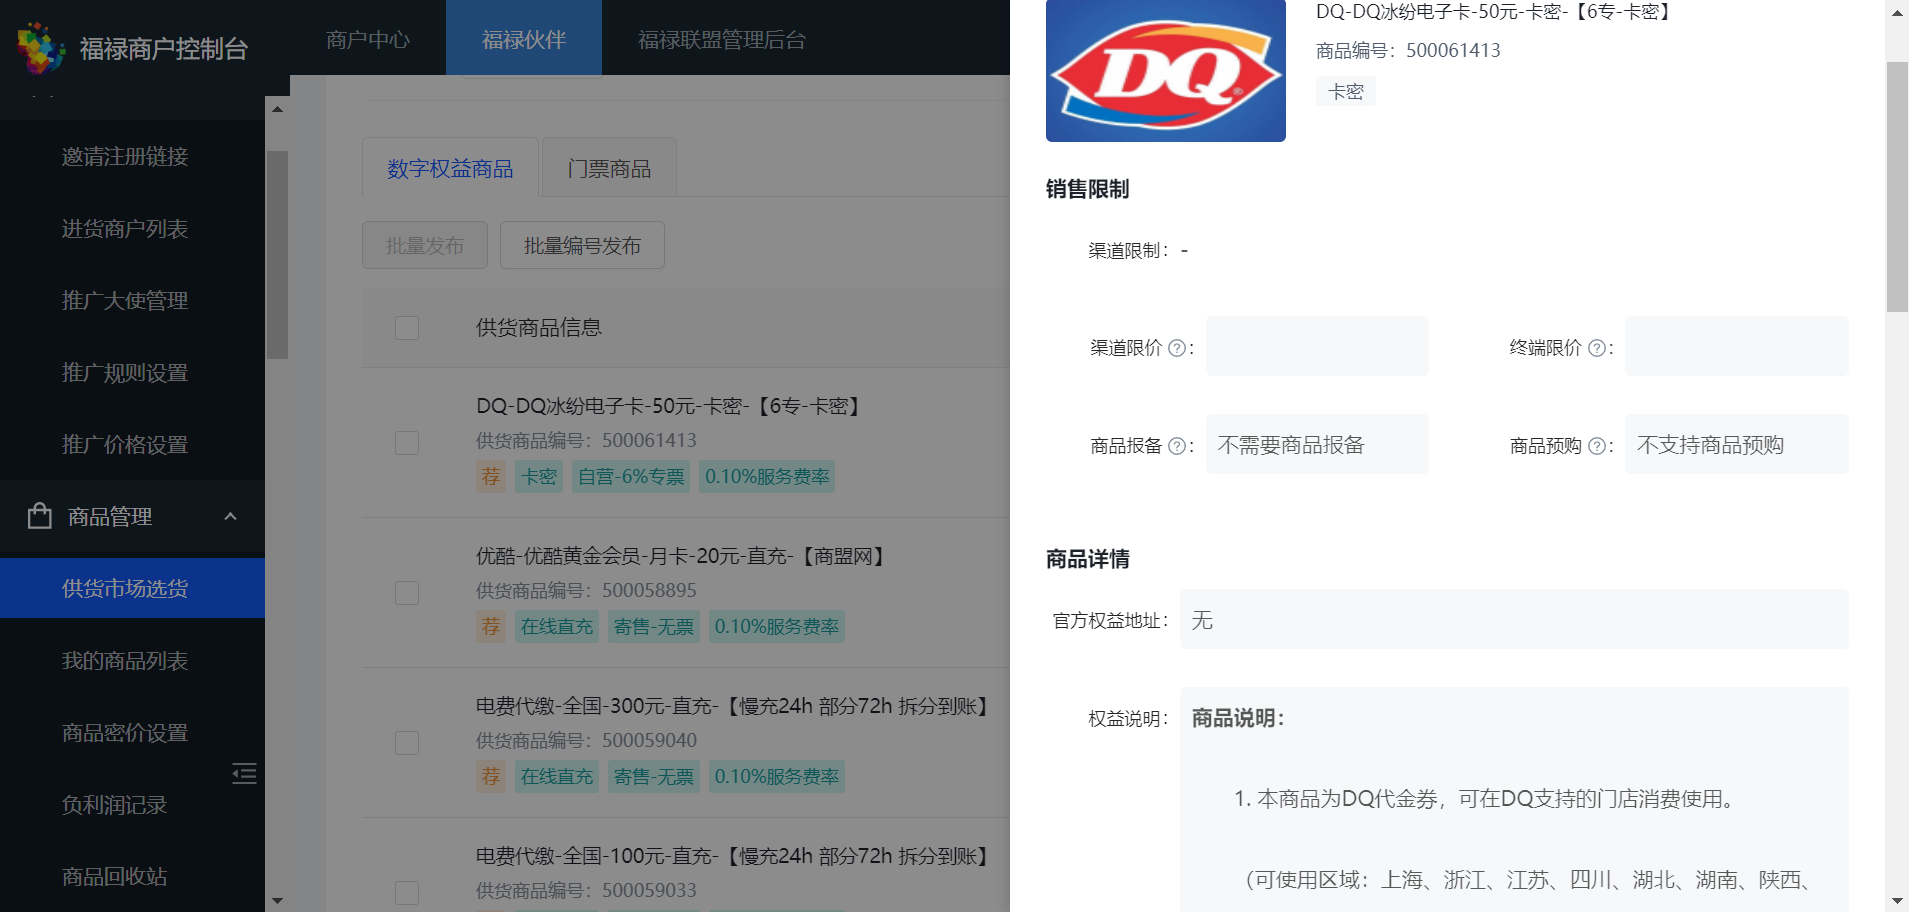Click the detail panel scrollbar up arrow
This screenshot has width=1909, height=912.
click(x=1897, y=13)
